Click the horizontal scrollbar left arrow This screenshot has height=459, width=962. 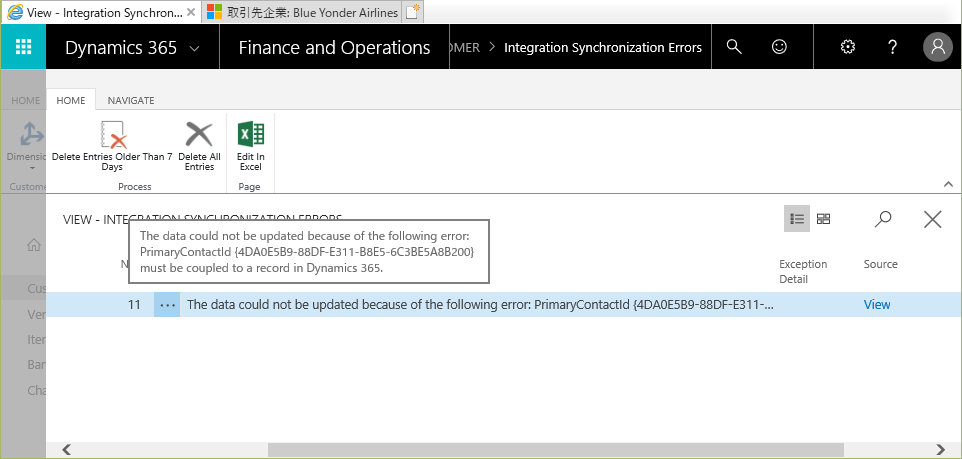(x=66, y=450)
